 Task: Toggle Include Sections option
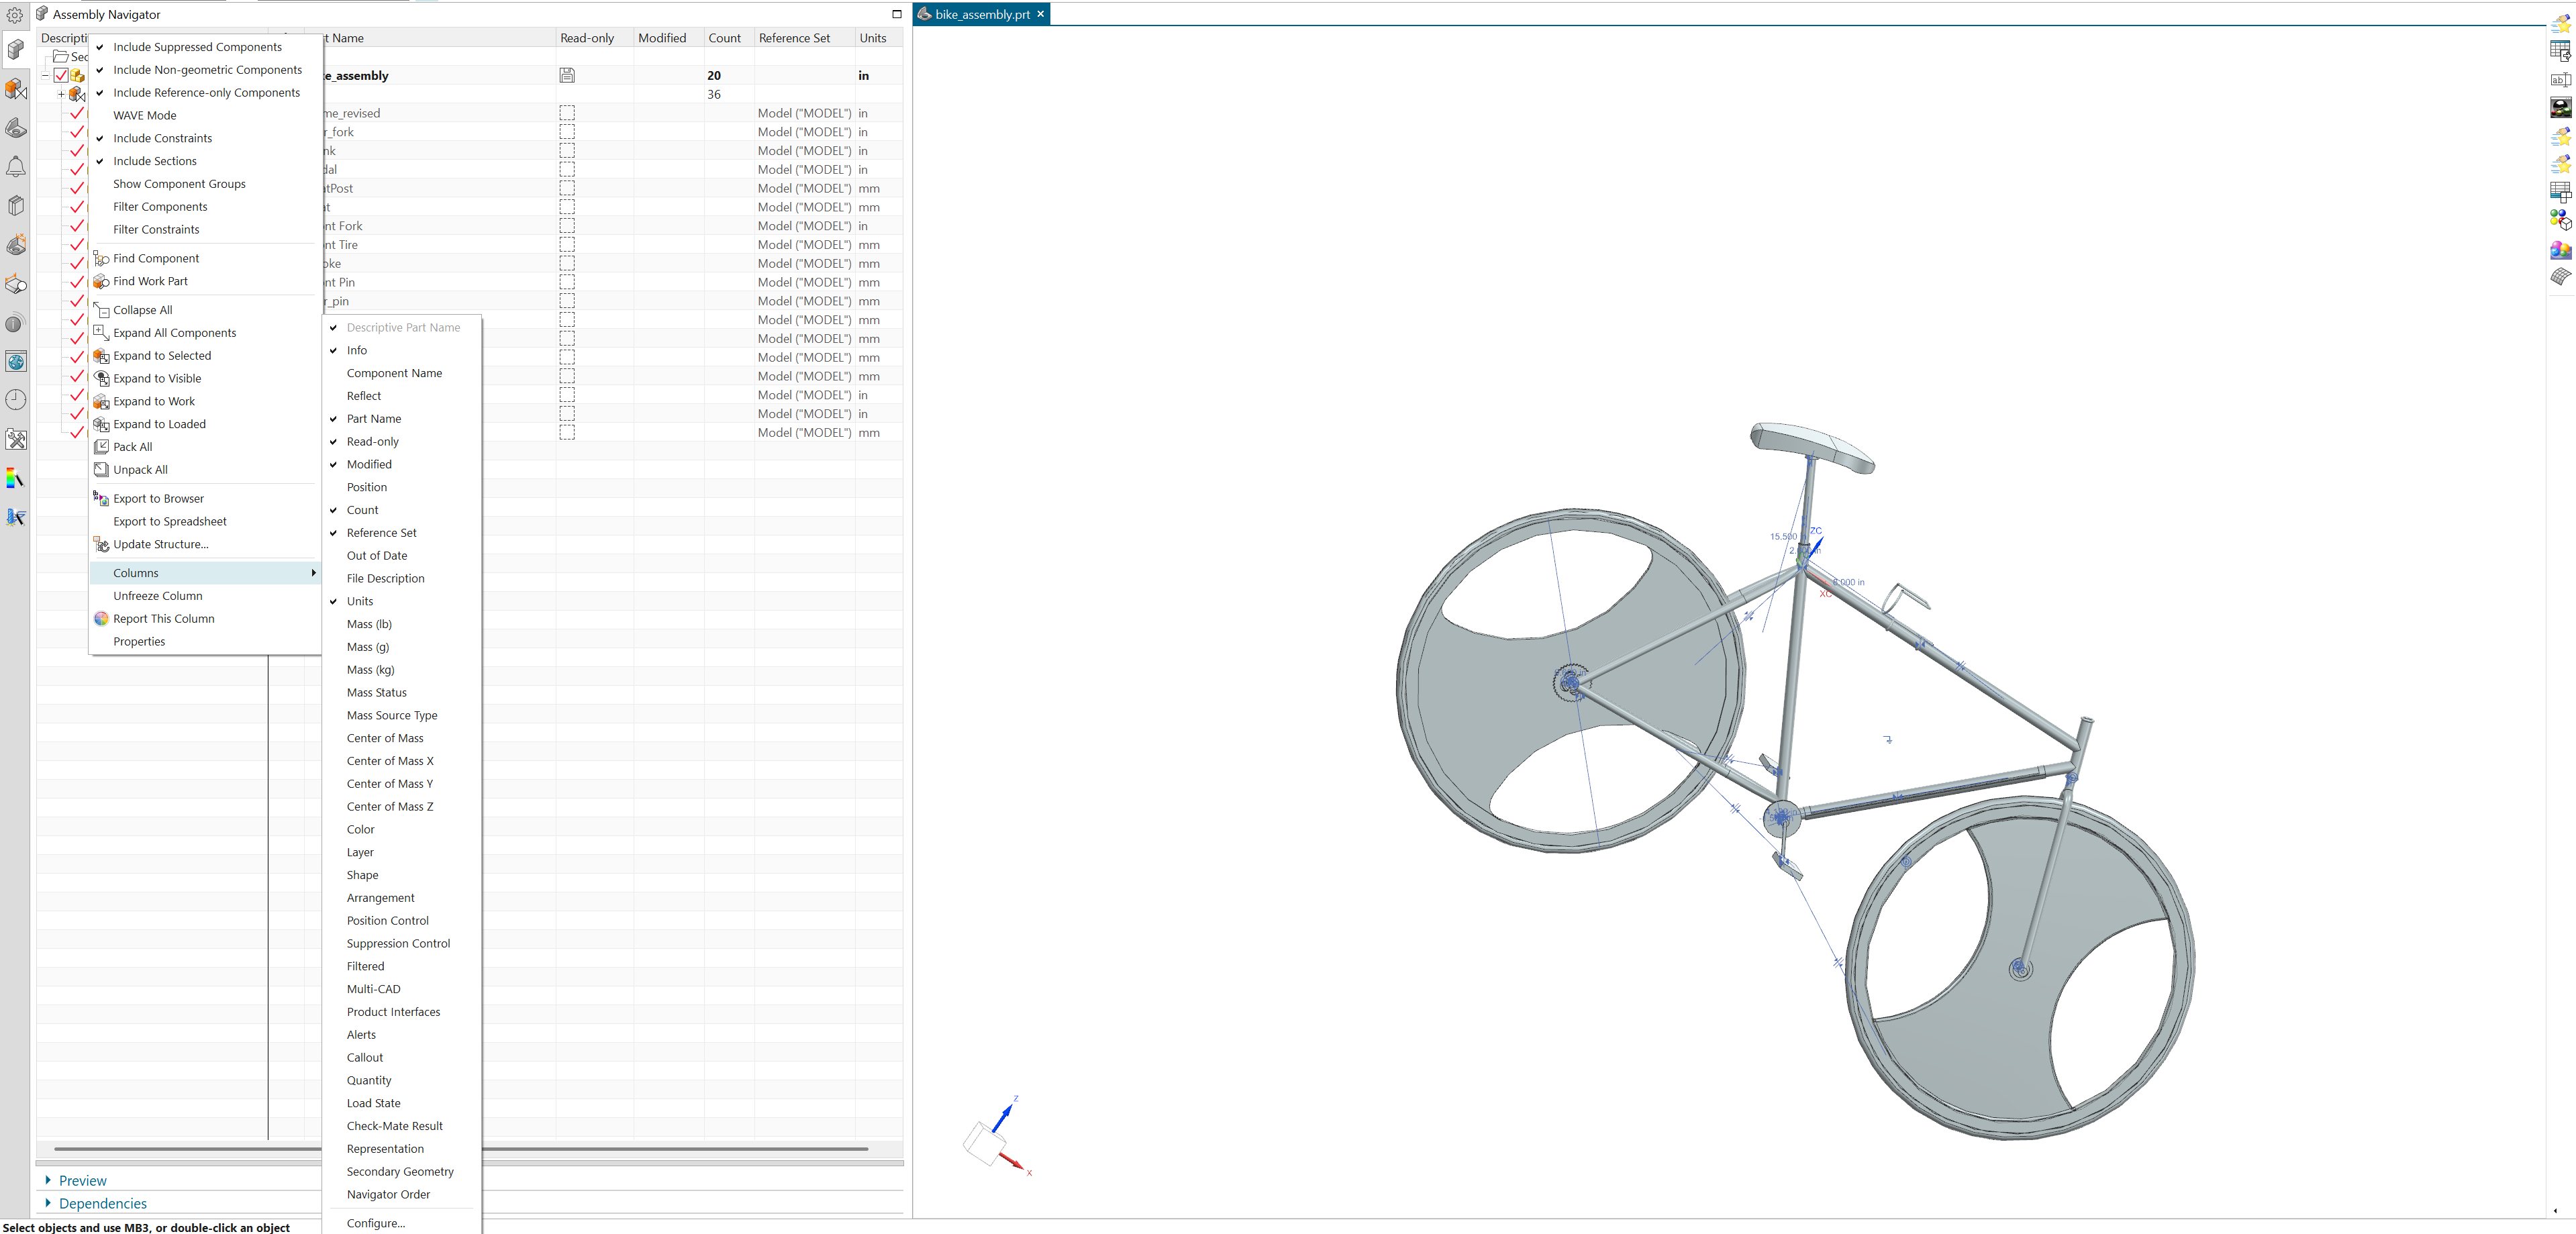(x=155, y=161)
